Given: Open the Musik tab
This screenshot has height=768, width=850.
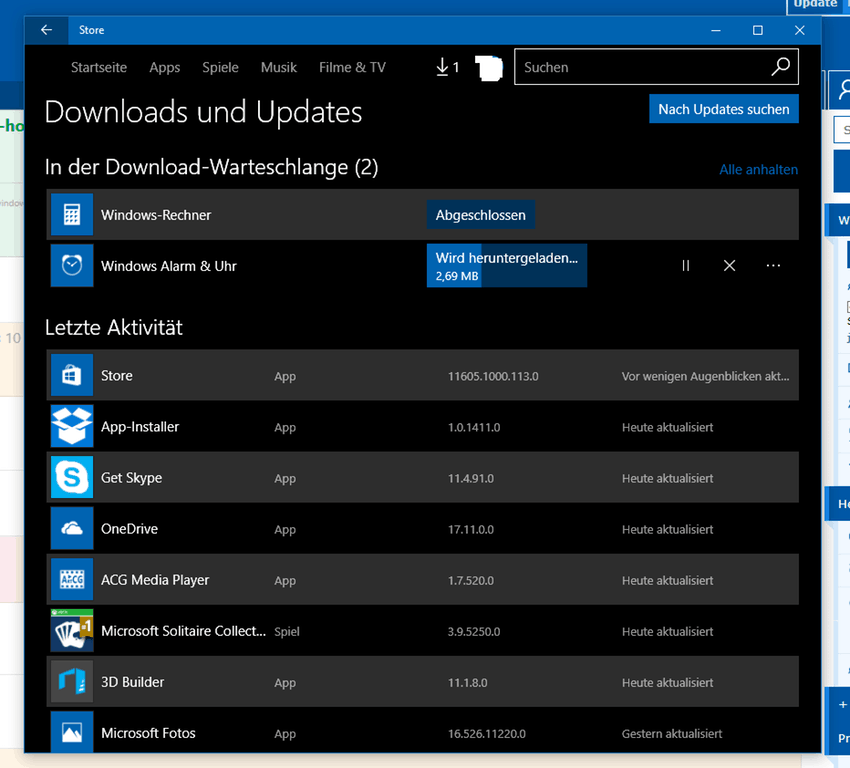Looking at the screenshot, I should (x=279, y=67).
